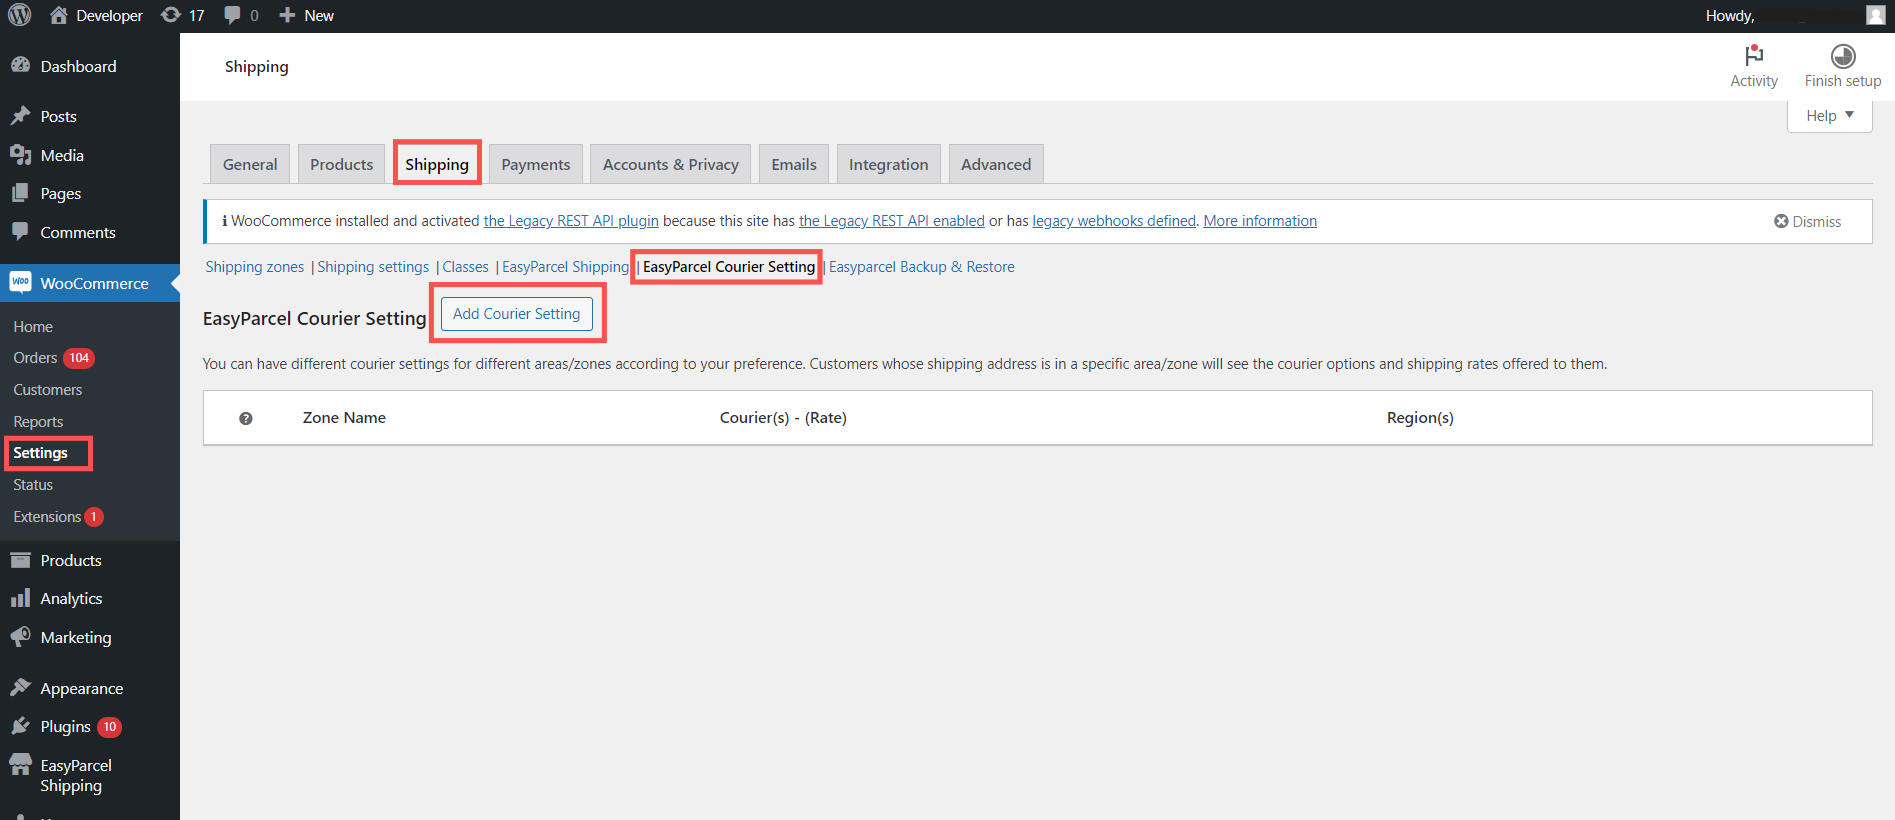Open the Developer site home icon
Viewport: 1895px width, 820px height.
click(59, 15)
